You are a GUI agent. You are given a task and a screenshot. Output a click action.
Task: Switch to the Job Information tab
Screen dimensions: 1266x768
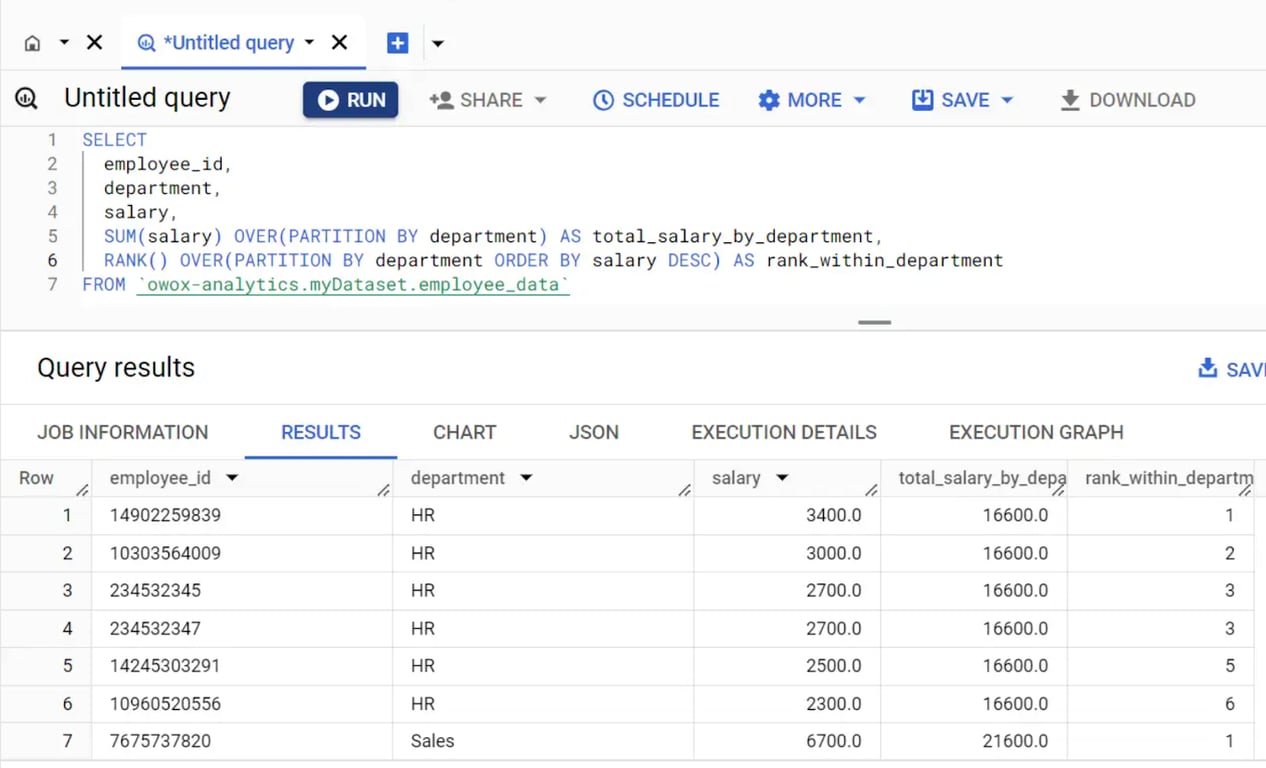(123, 432)
